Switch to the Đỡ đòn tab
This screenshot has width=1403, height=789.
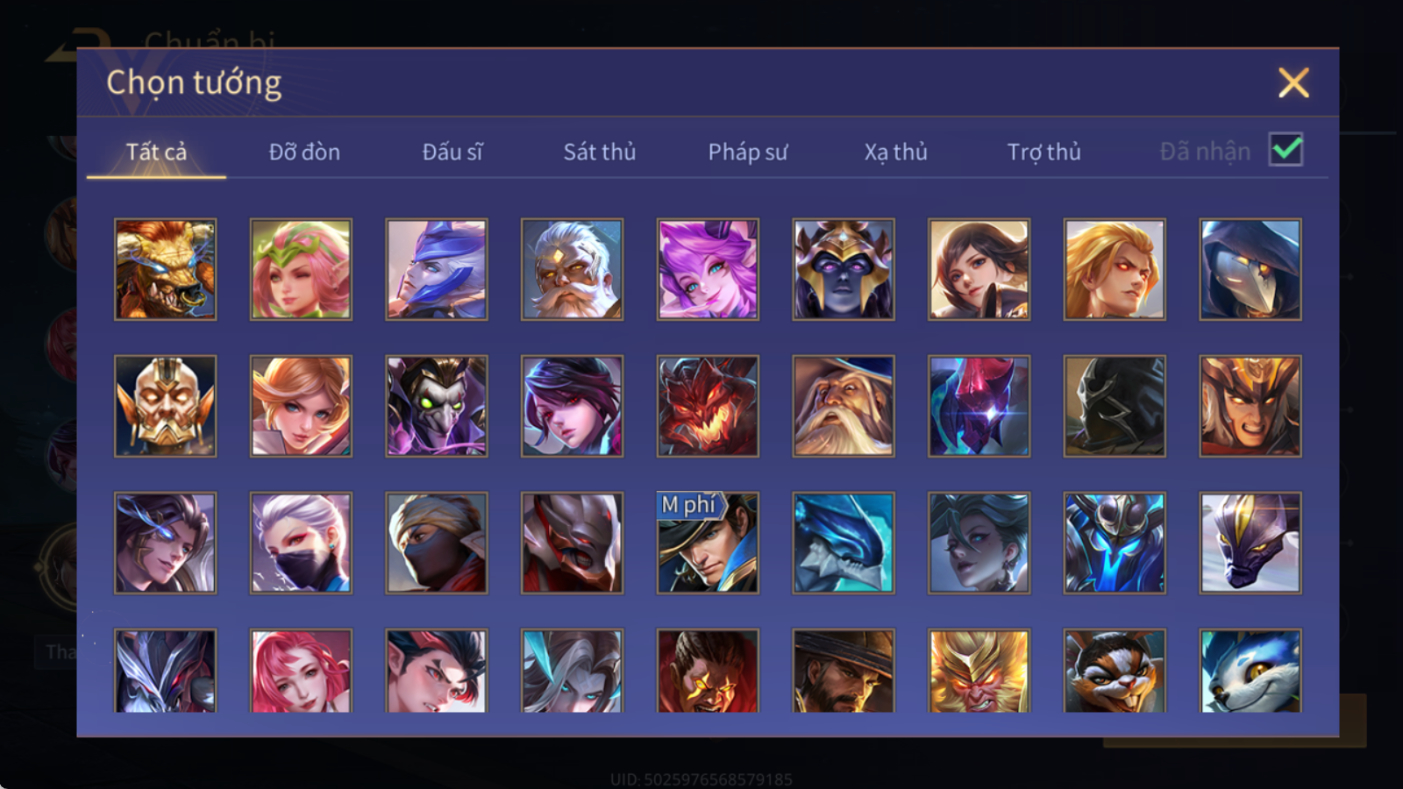pyautogui.click(x=304, y=152)
